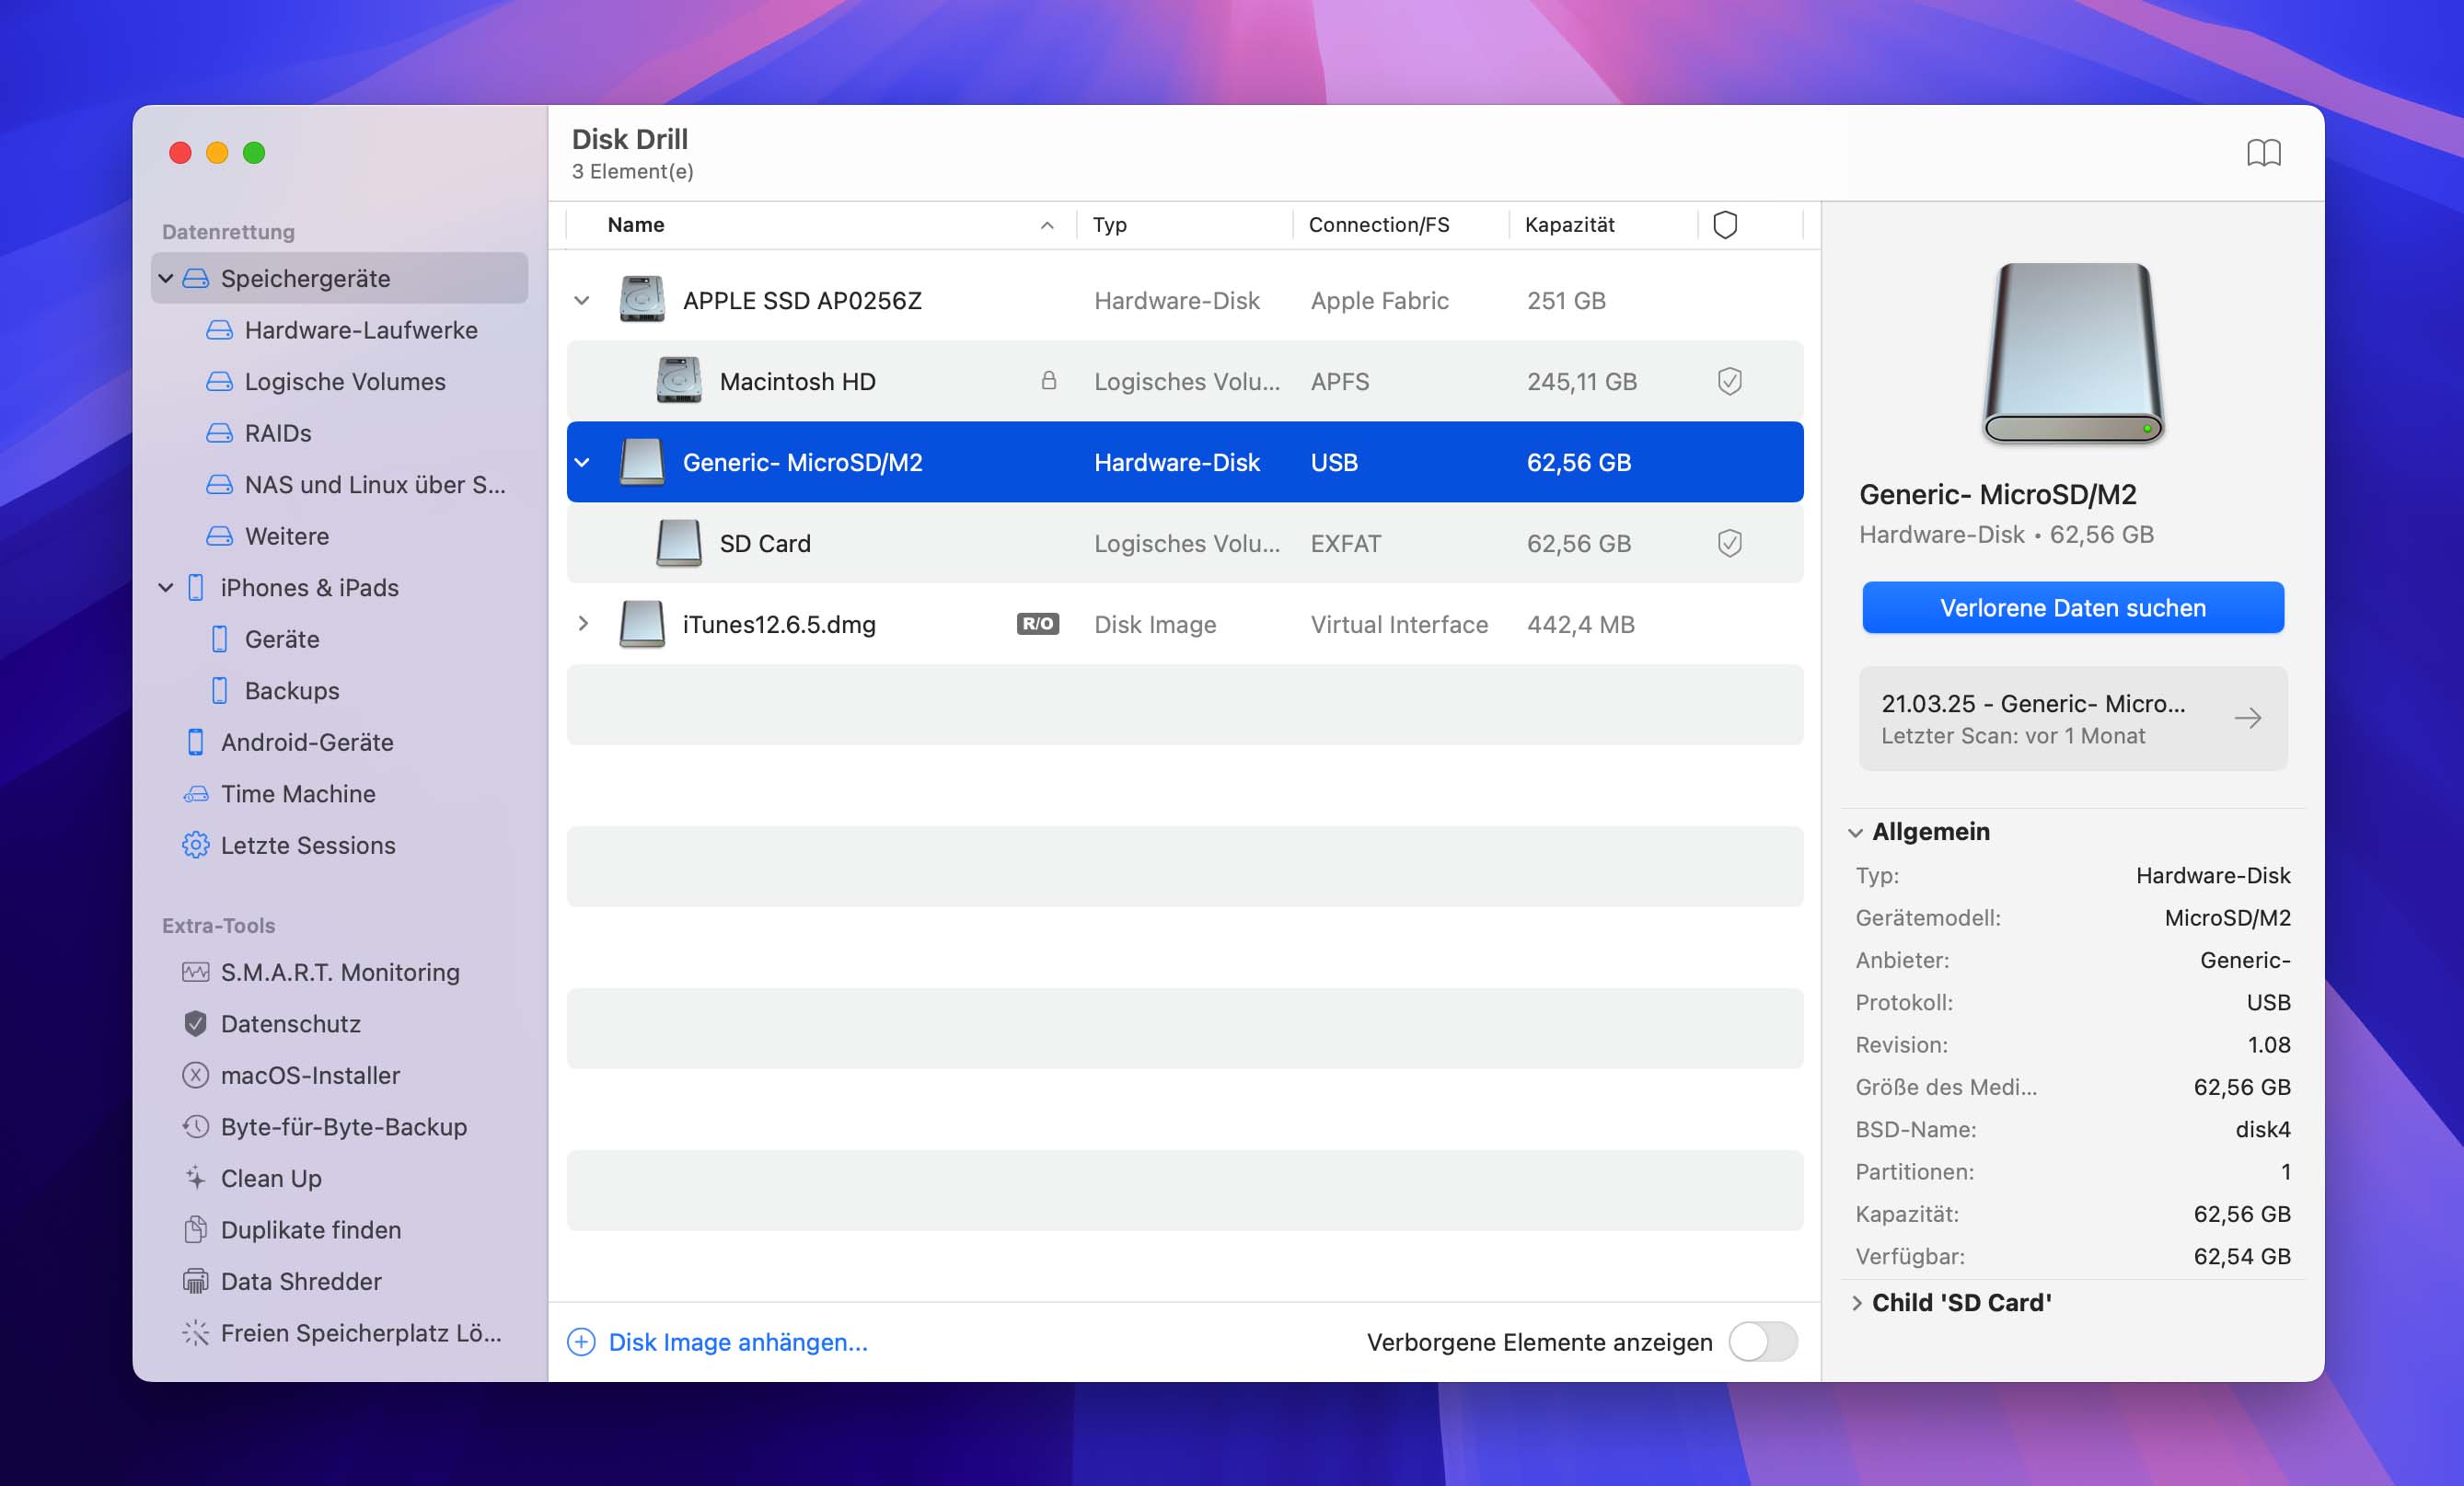2464x1486 pixels.
Task: Click the S.M.A.R.T. Monitoring icon
Action: tap(196, 972)
